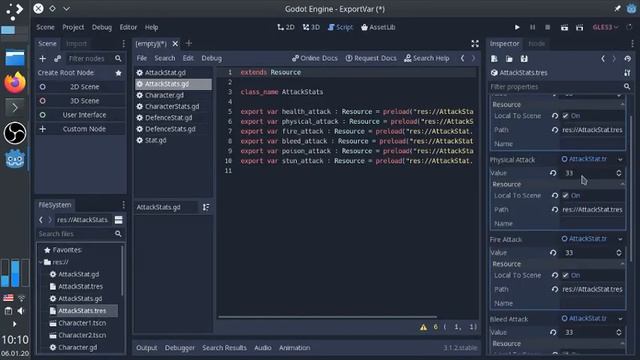
Task: Stop the running scene
Action: pos(548,27)
